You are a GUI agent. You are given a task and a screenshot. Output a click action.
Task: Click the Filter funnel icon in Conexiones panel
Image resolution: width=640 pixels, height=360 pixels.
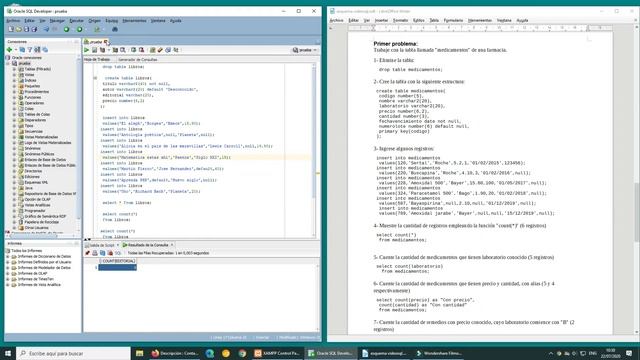[29, 50]
